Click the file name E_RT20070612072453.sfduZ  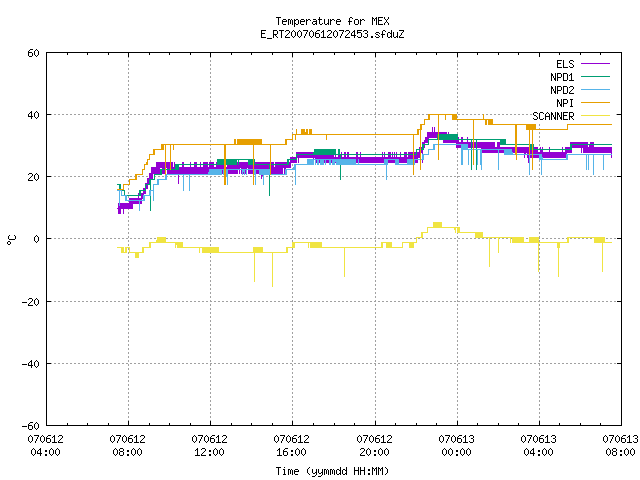[x=332, y=34]
